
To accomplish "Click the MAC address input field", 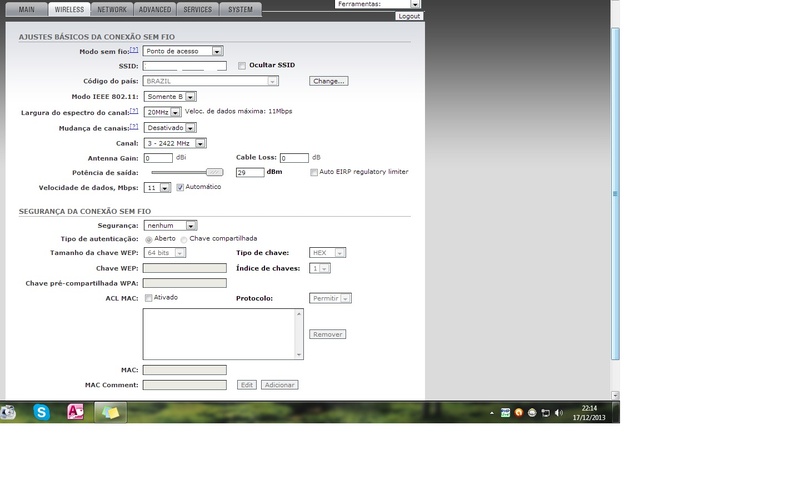I will tap(185, 370).
